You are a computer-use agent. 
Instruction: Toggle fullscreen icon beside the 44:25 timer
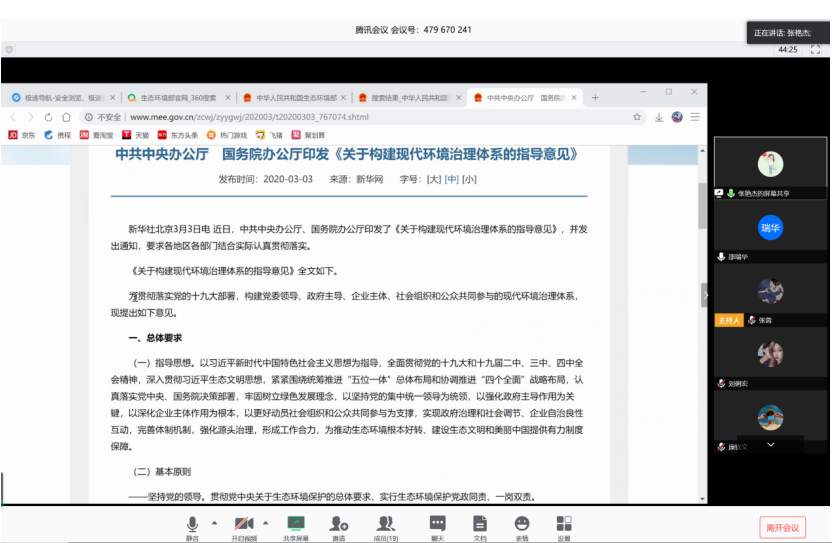click(815, 49)
